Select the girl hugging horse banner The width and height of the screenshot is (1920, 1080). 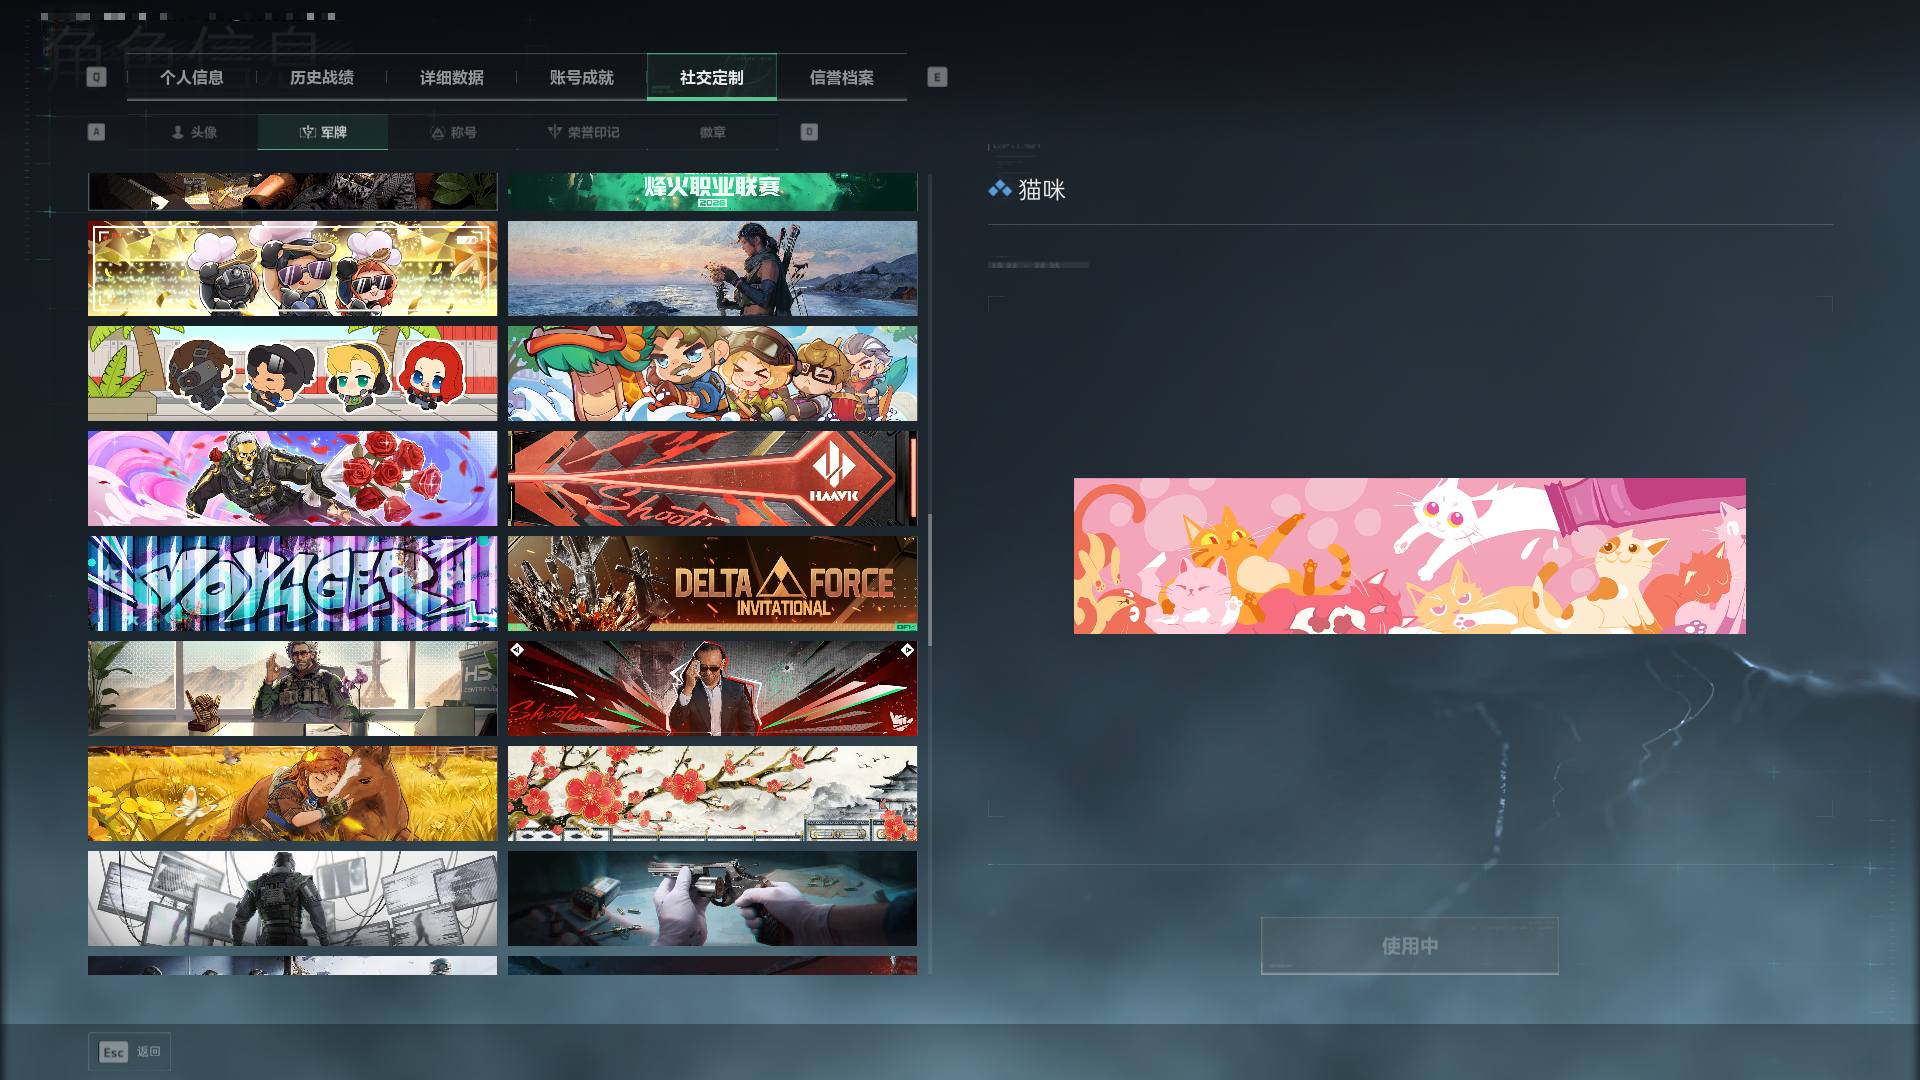click(292, 793)
